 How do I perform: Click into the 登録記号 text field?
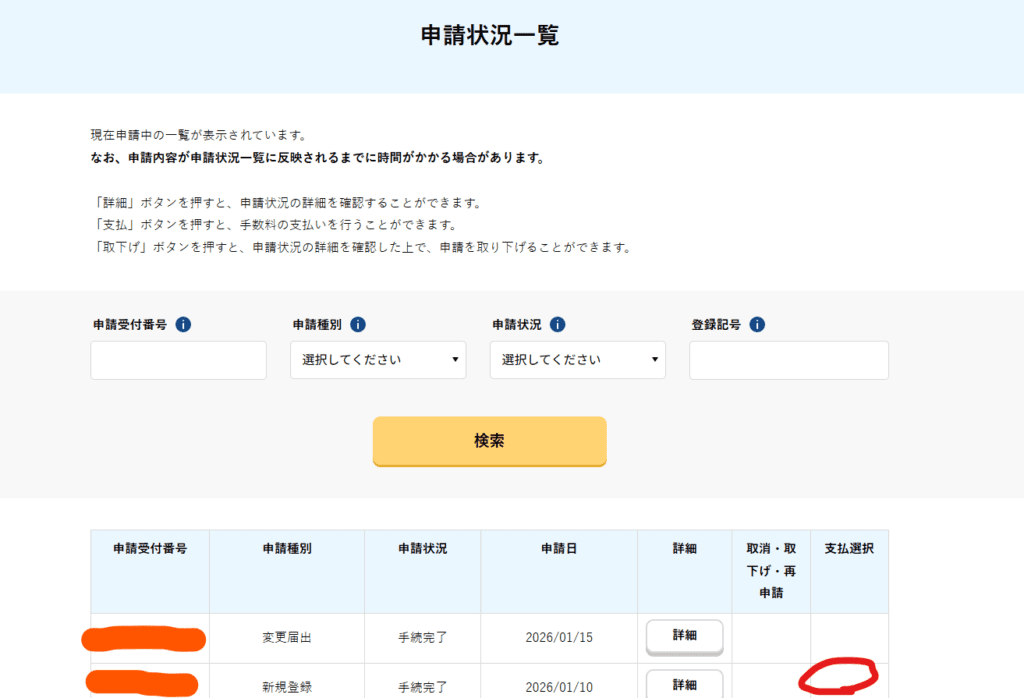788,360
